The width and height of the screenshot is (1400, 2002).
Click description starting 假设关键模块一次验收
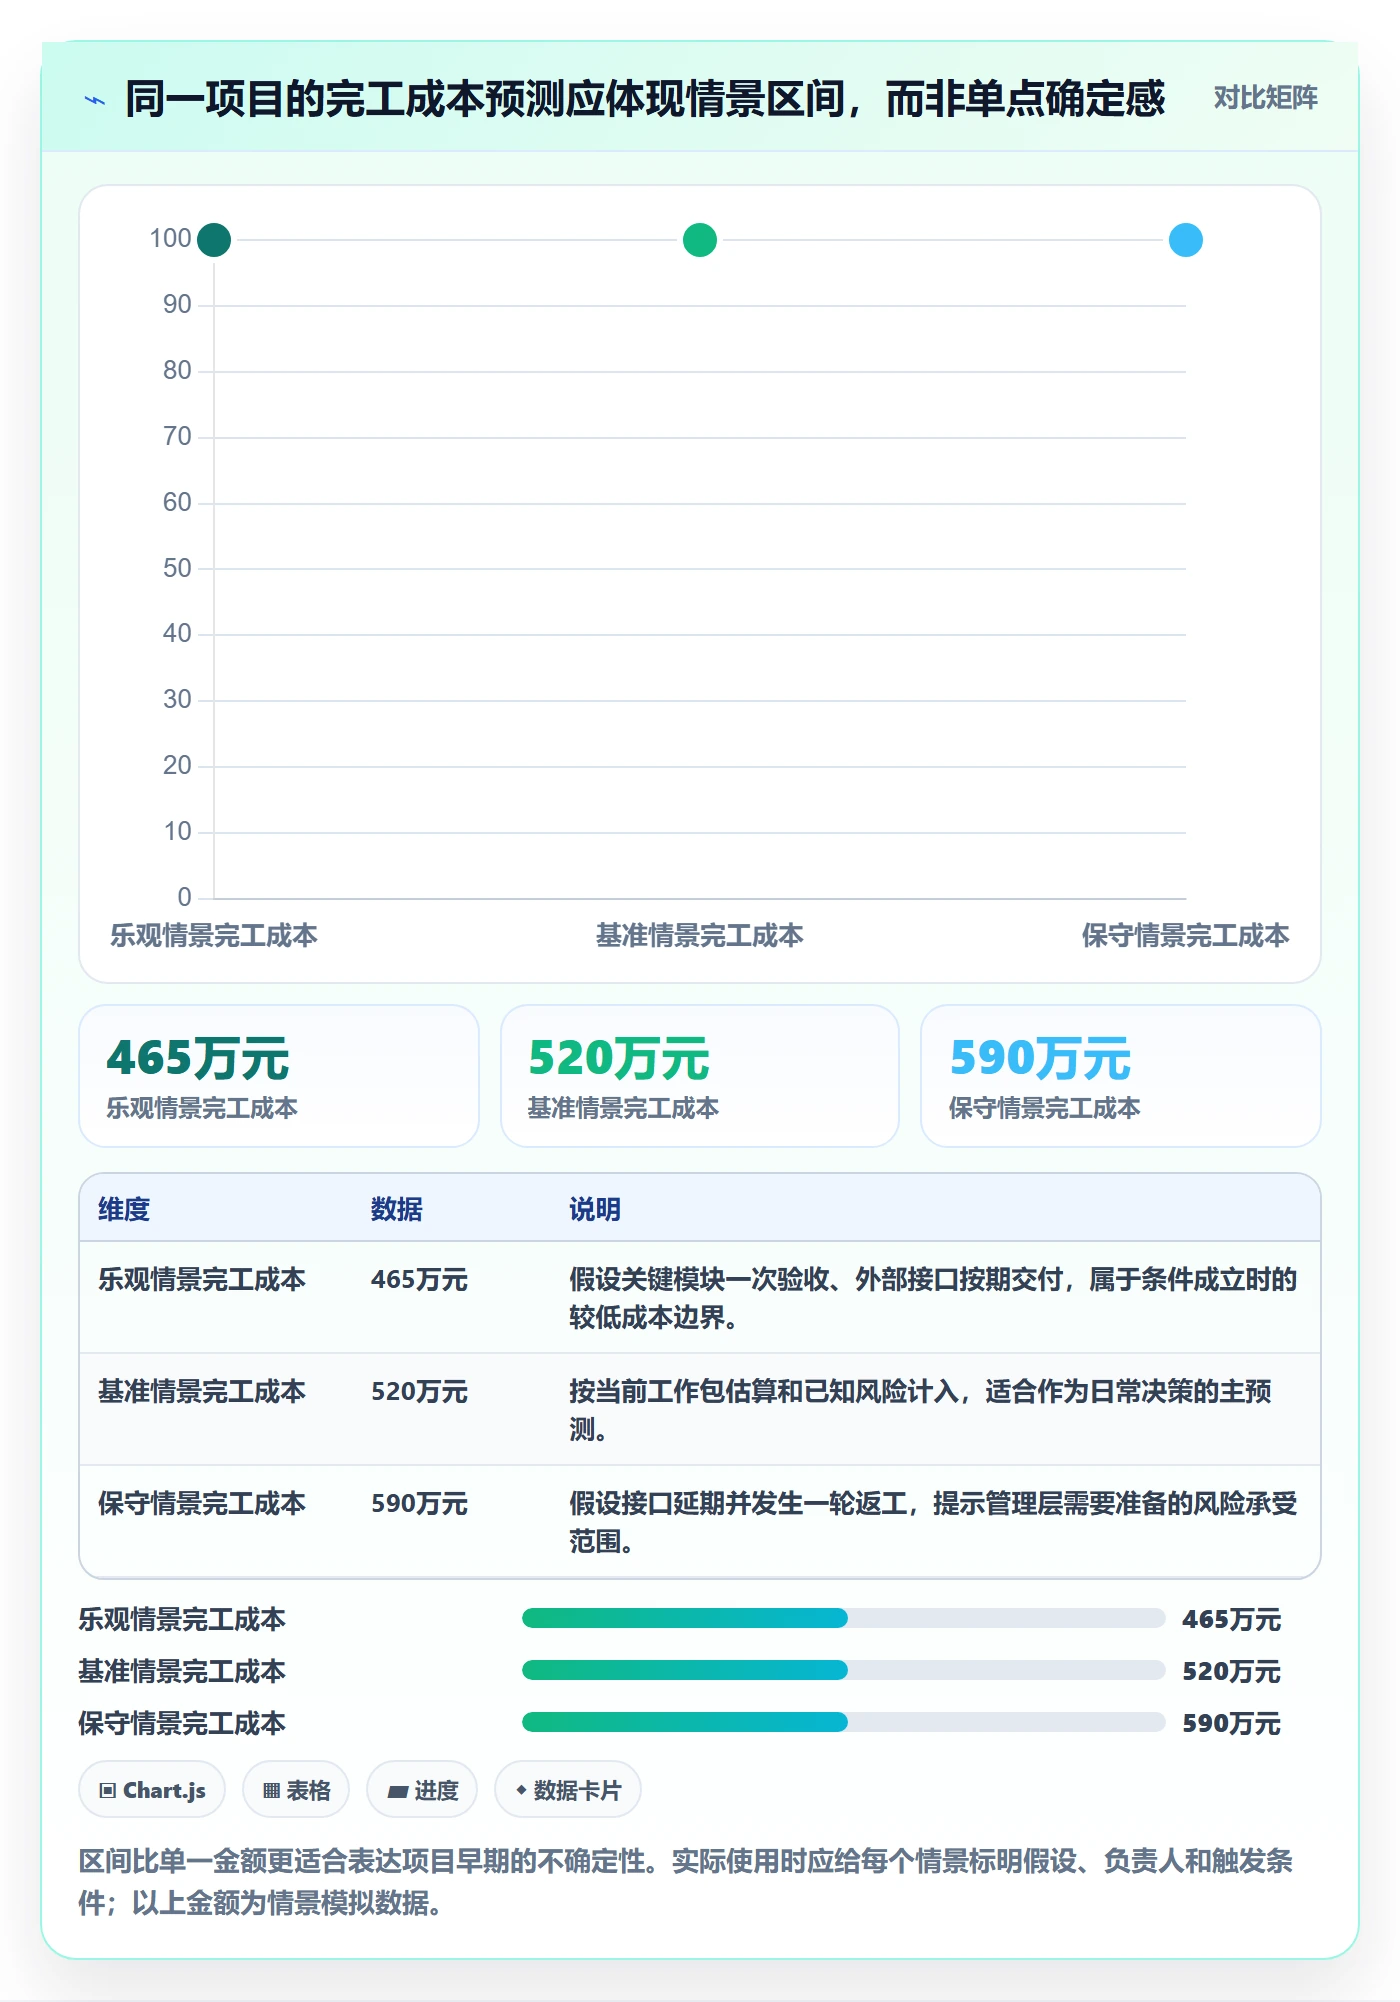pos(933,1298)
